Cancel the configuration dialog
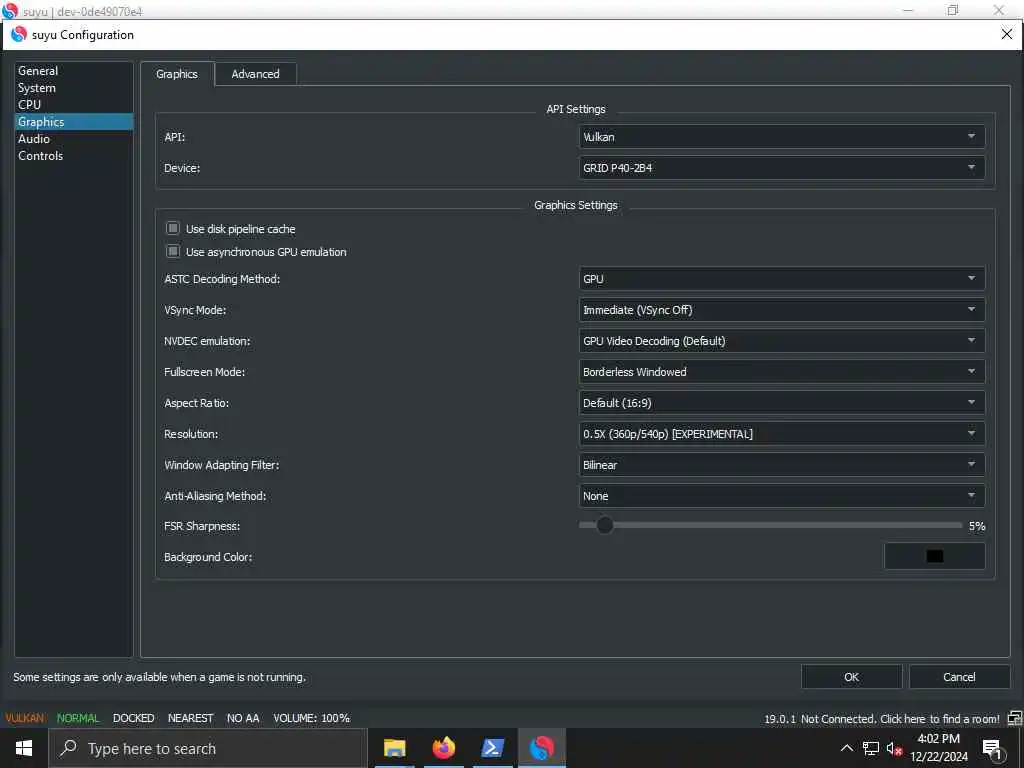 (x=959, y=677)
